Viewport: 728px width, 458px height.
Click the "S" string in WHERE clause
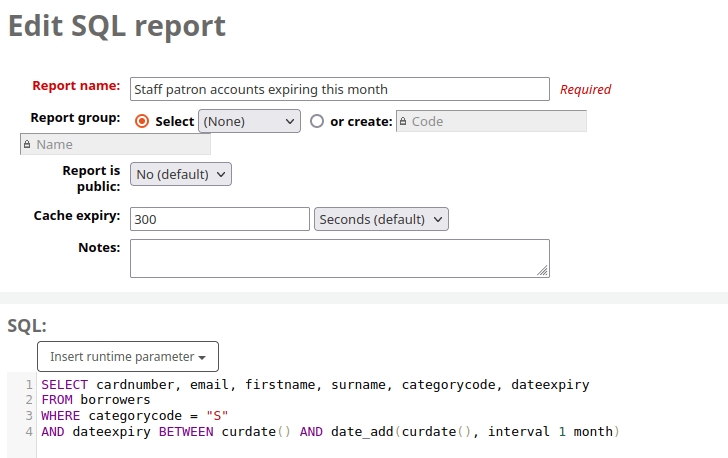pyautogui.click(x=217, y=415)
